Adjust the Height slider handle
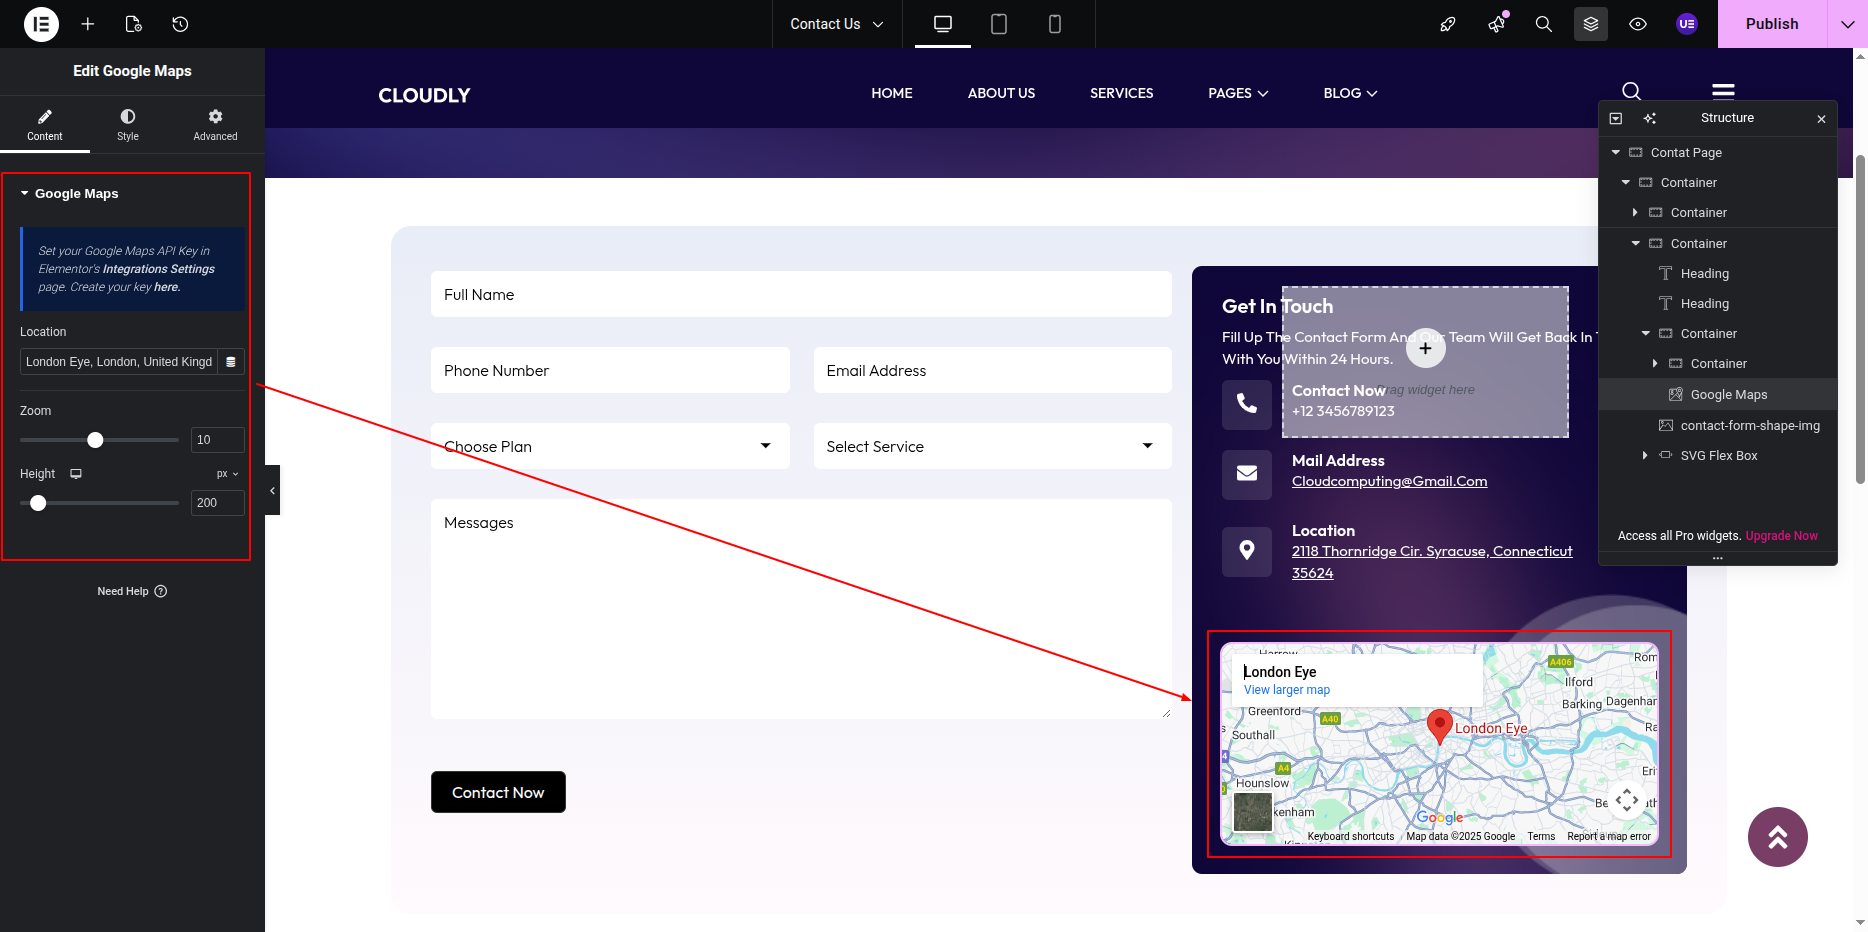This screenshot has width=1868, height=932. [38, 503]
